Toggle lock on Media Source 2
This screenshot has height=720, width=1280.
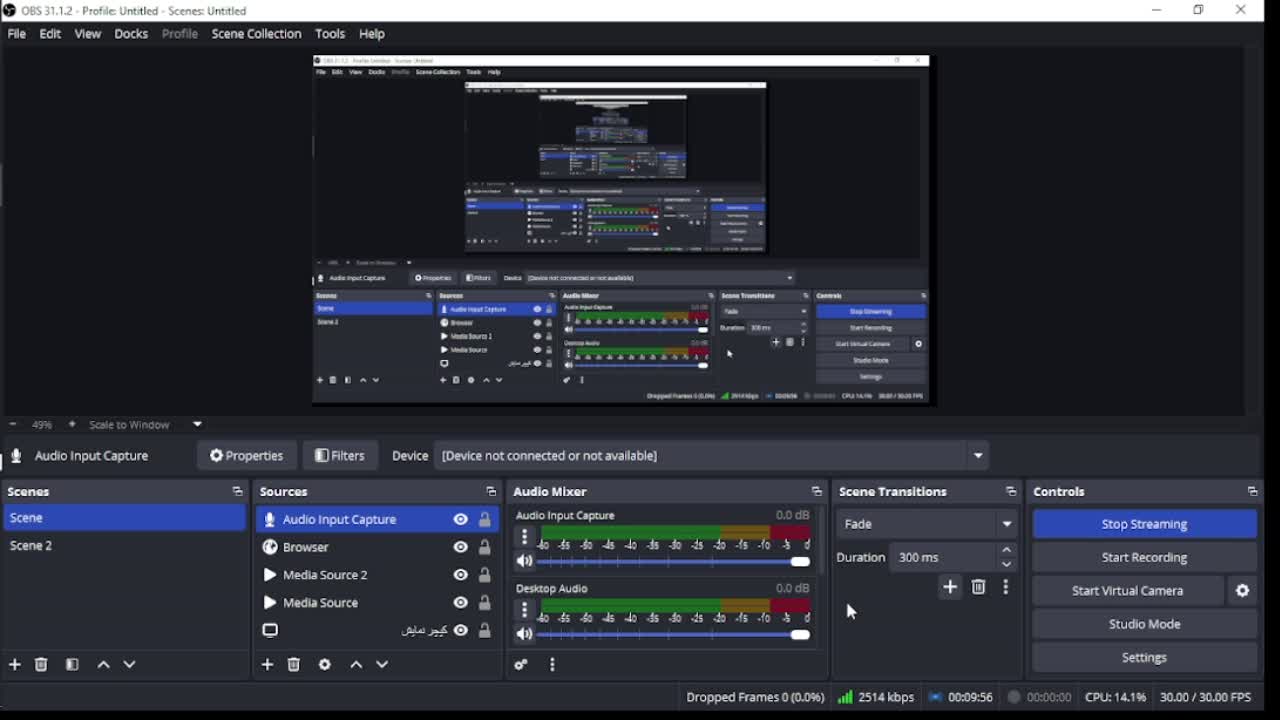484,575
